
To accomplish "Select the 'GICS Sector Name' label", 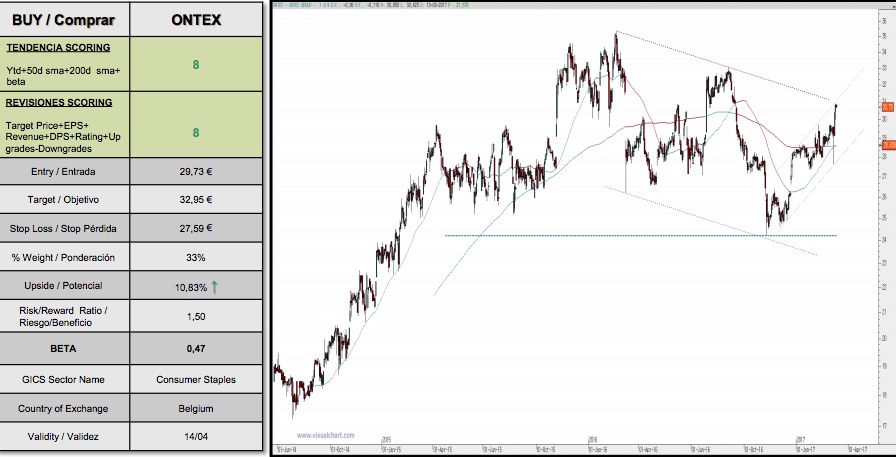I will pyautogui.click(x=63, y=379).
